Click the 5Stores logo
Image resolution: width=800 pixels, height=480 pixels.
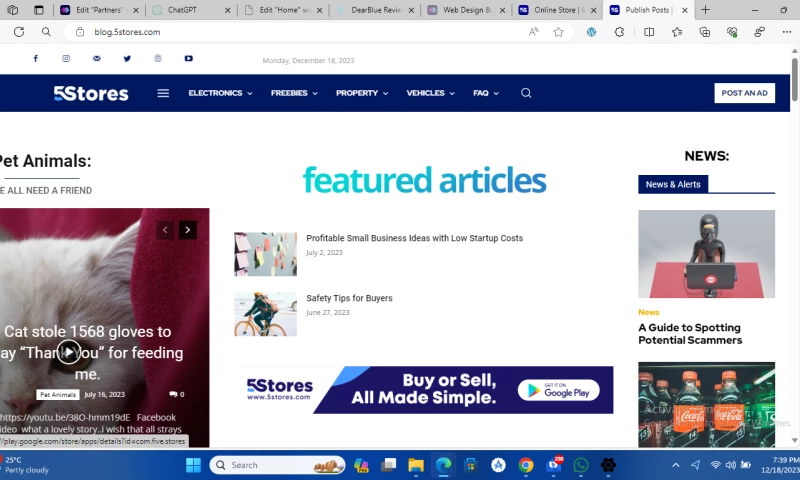91,93
